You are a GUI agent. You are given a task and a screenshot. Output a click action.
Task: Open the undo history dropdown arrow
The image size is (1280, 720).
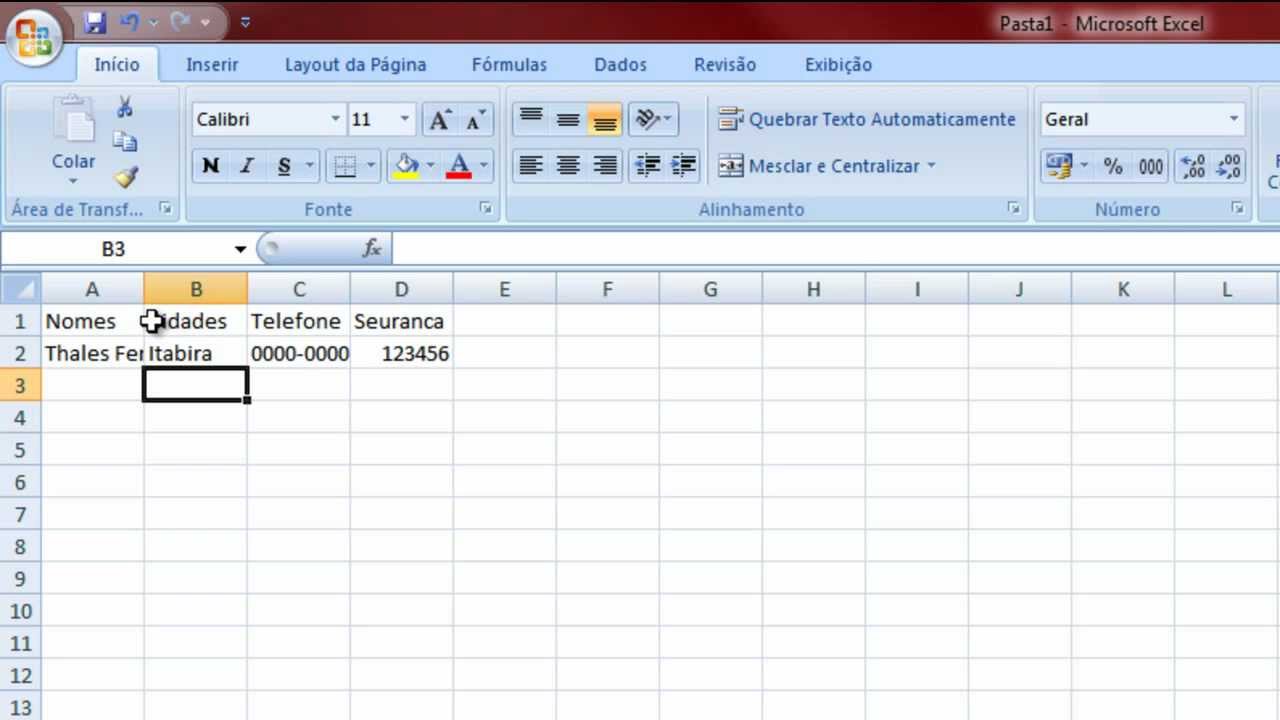point(153,22)
